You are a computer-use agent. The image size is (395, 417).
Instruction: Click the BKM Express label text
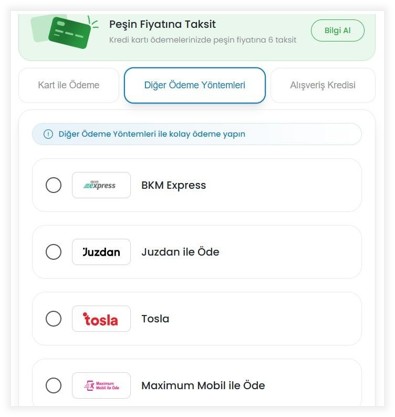174,185
